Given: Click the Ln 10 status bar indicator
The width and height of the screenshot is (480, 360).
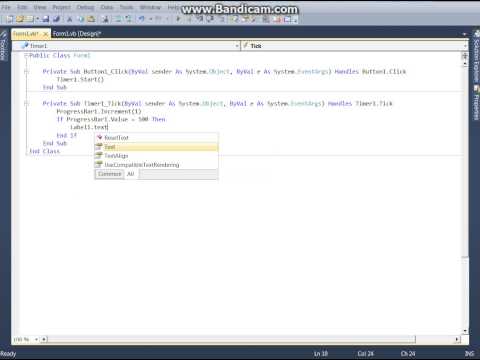Looking at the screenshot, I should [321, 354].
